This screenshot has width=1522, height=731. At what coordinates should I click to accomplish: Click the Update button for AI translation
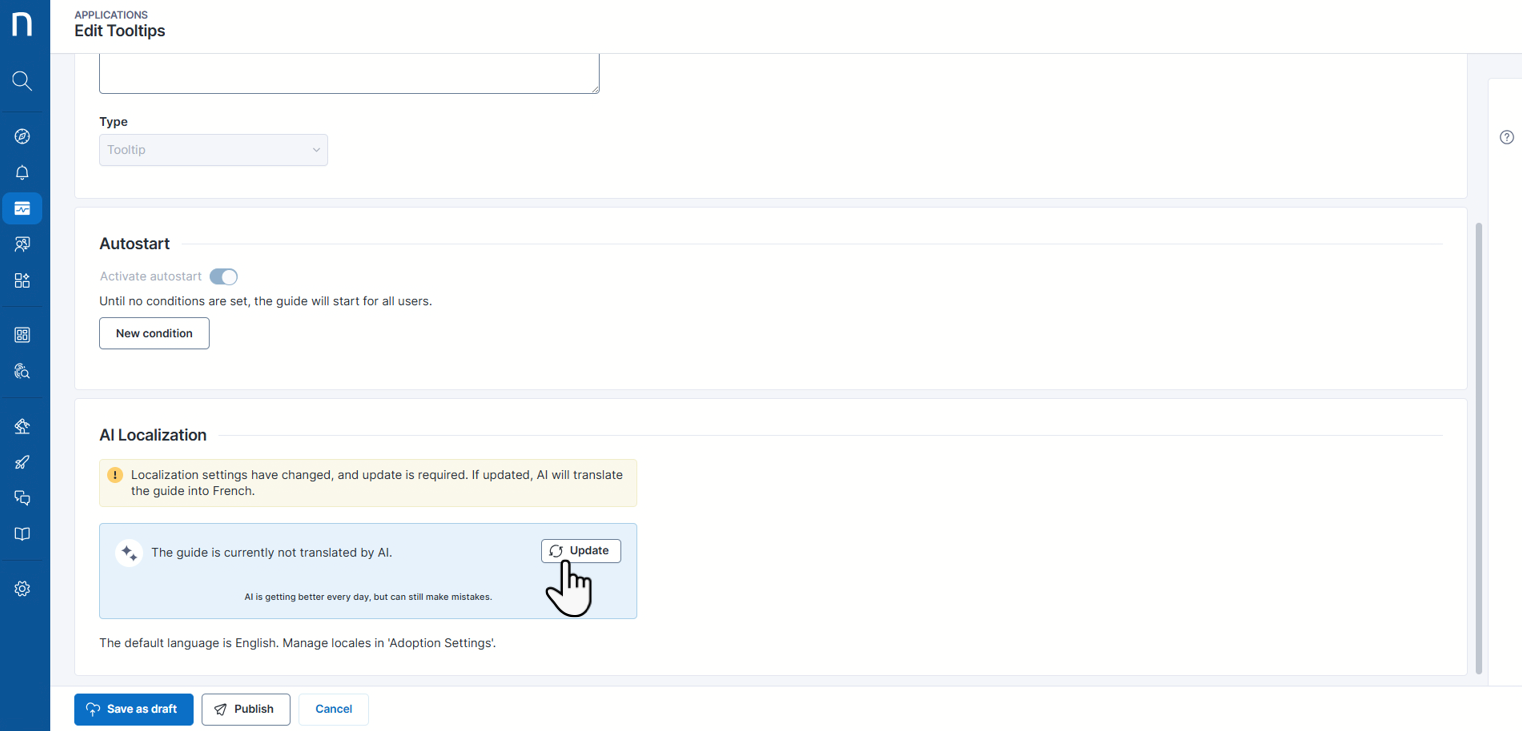click(x=581, y=551)
